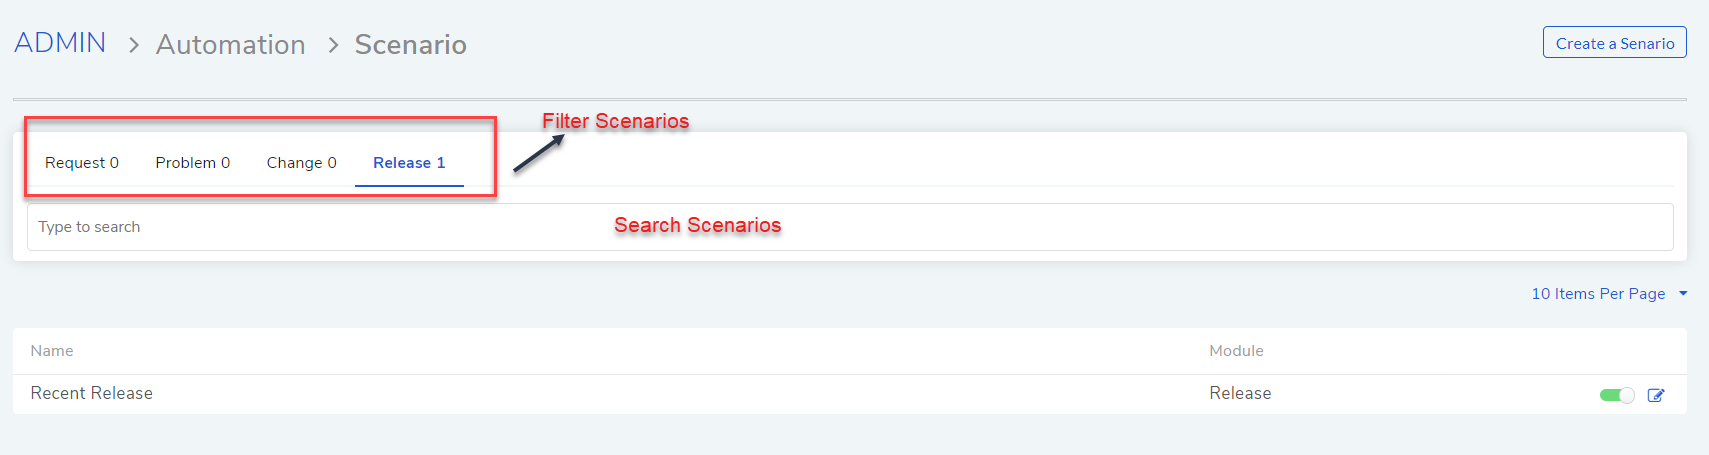The height and width of the screenshot is (455, 1709).
Task: Click the Scenario breadcrumb
Action: pyautogui.click(x=411, y=45)
